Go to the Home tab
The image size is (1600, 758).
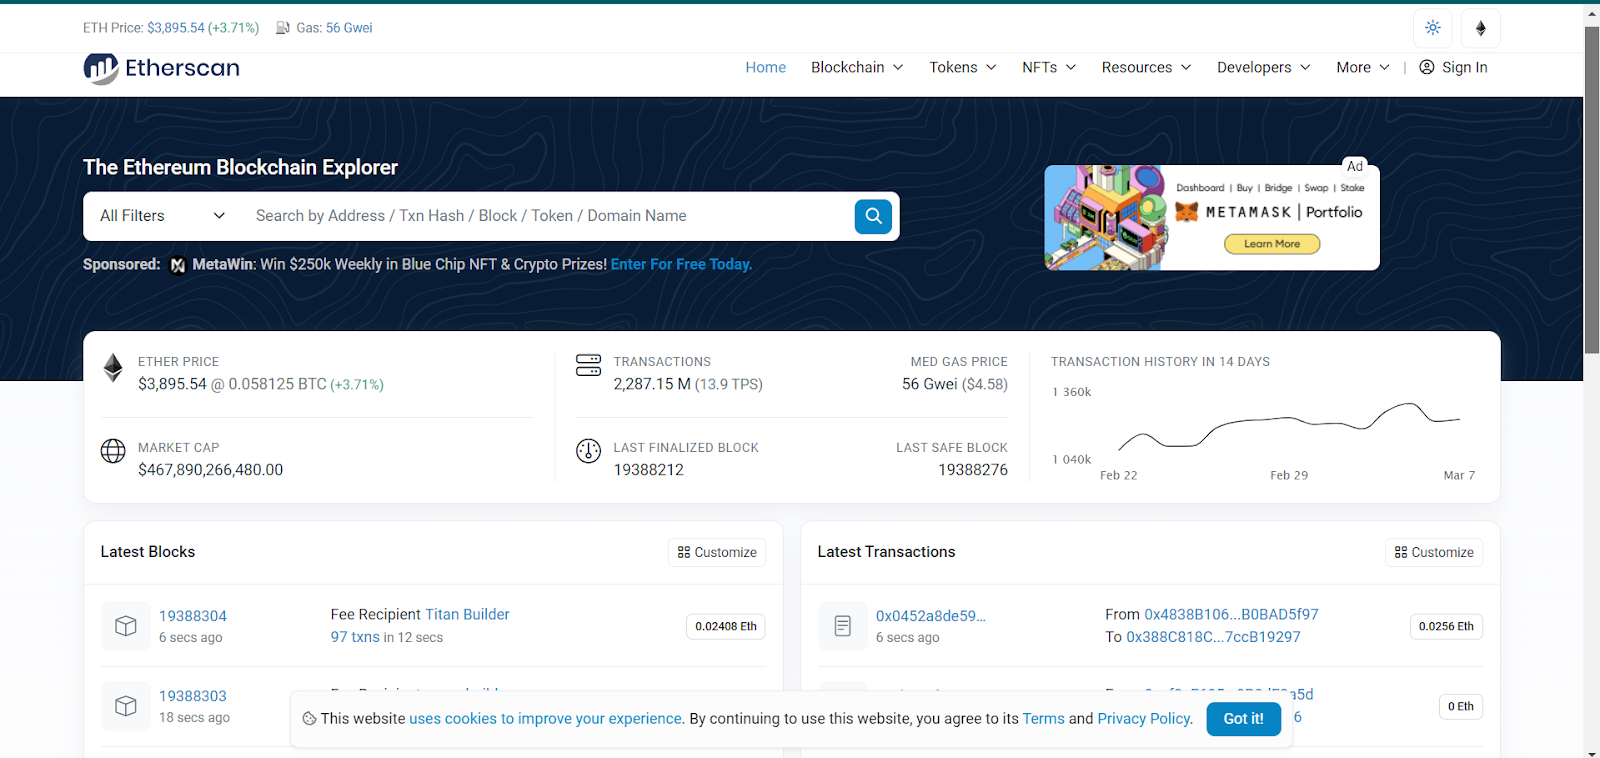(766, 67)
